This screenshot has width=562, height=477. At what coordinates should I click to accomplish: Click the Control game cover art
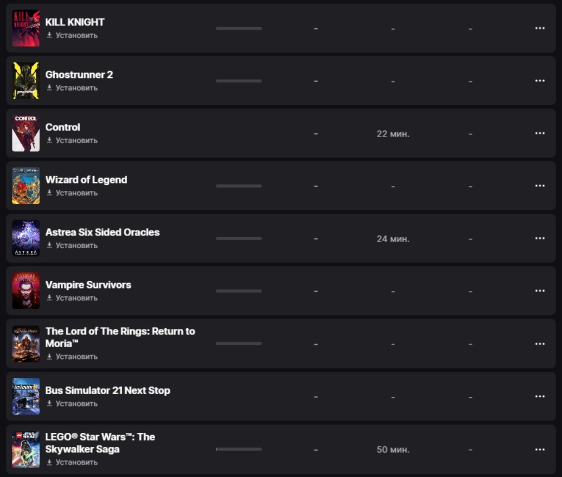click(x=26, y=133)
